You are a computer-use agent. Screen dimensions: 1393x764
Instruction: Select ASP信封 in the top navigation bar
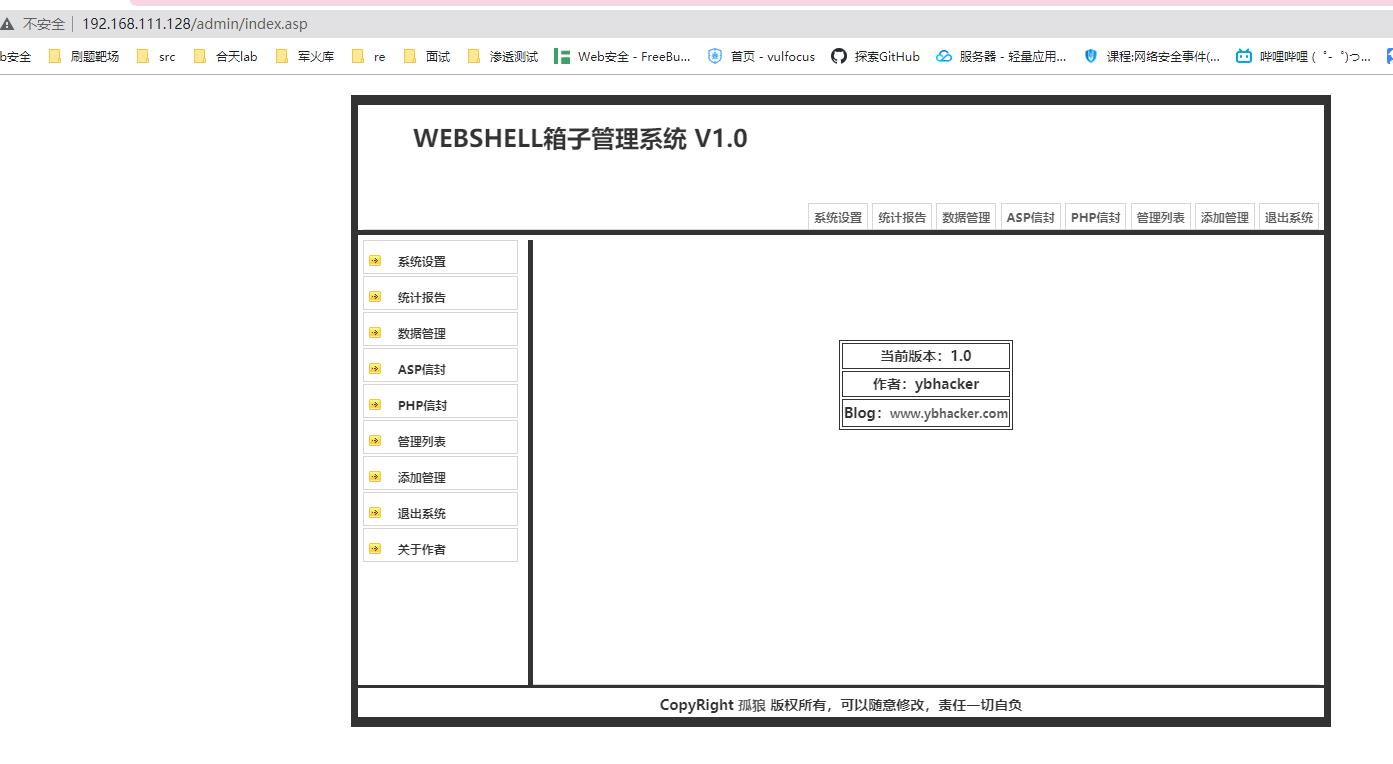point(1031,217)
